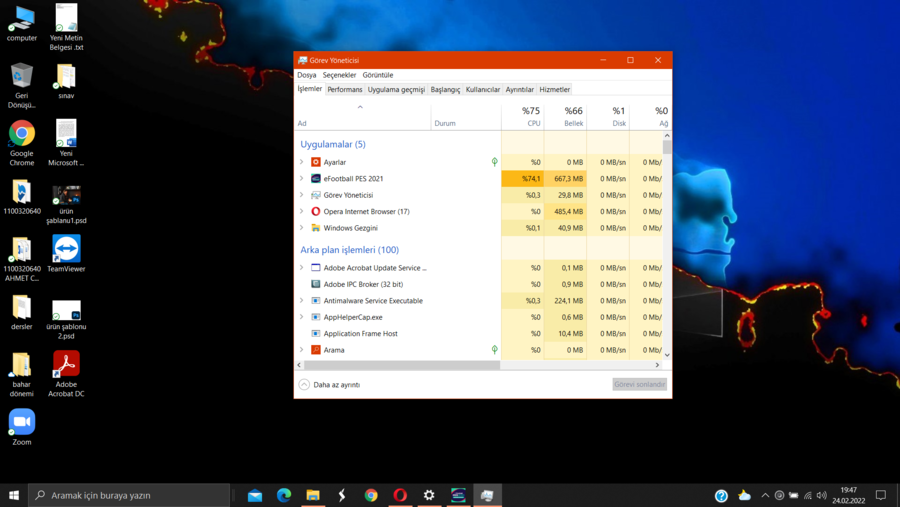This screenshot has height=507, width=900.
Task: Expand the eFootball PES 2021 process group
Action: pyautogui.click(x=301, y=179)
